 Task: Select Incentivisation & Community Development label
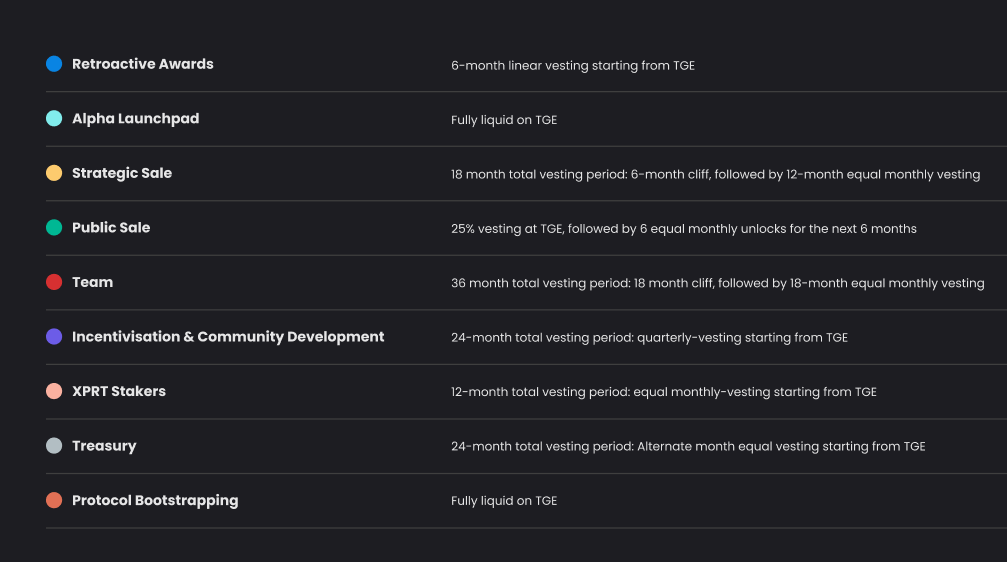227,337
